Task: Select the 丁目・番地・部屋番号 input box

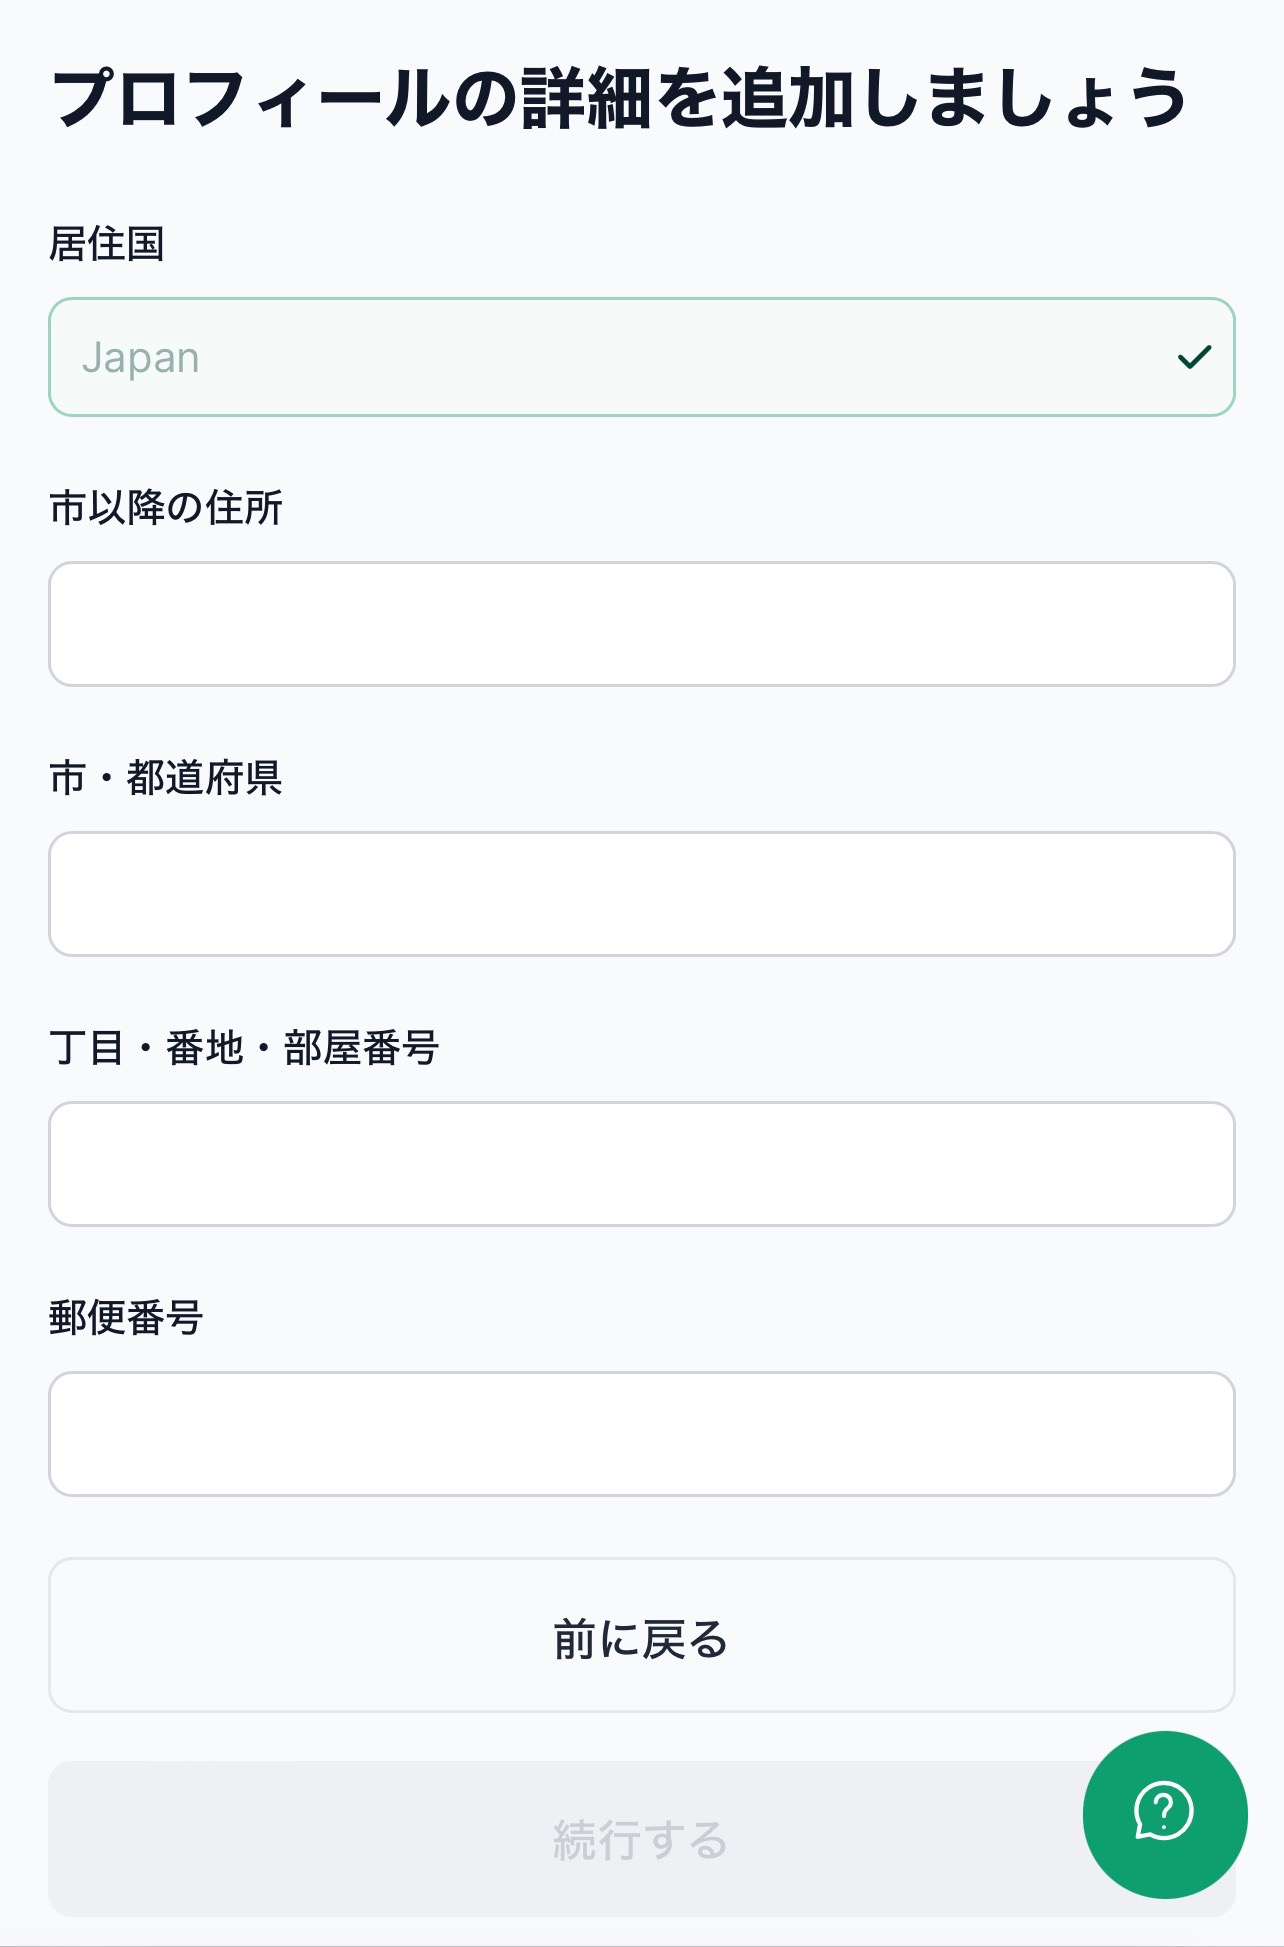Action: (x=641, y=1164)
